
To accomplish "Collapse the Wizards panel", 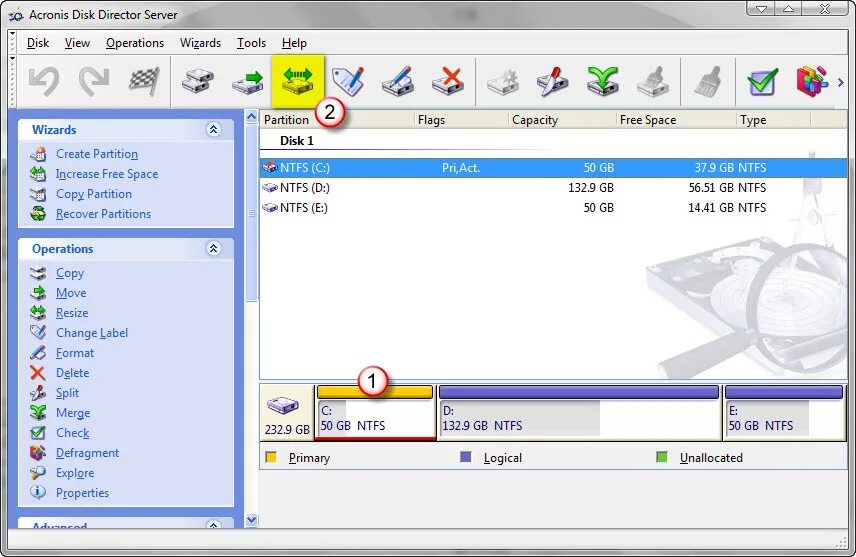I will [x=213, y=129].
